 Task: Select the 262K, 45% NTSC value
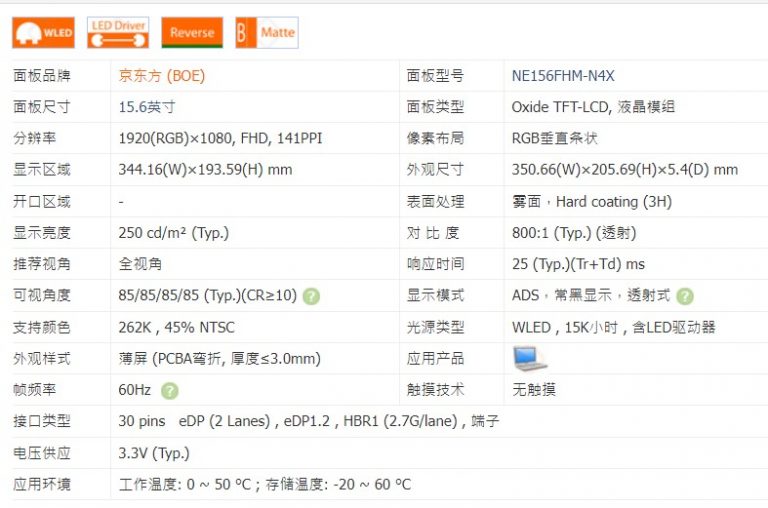[x=177, y=327]
